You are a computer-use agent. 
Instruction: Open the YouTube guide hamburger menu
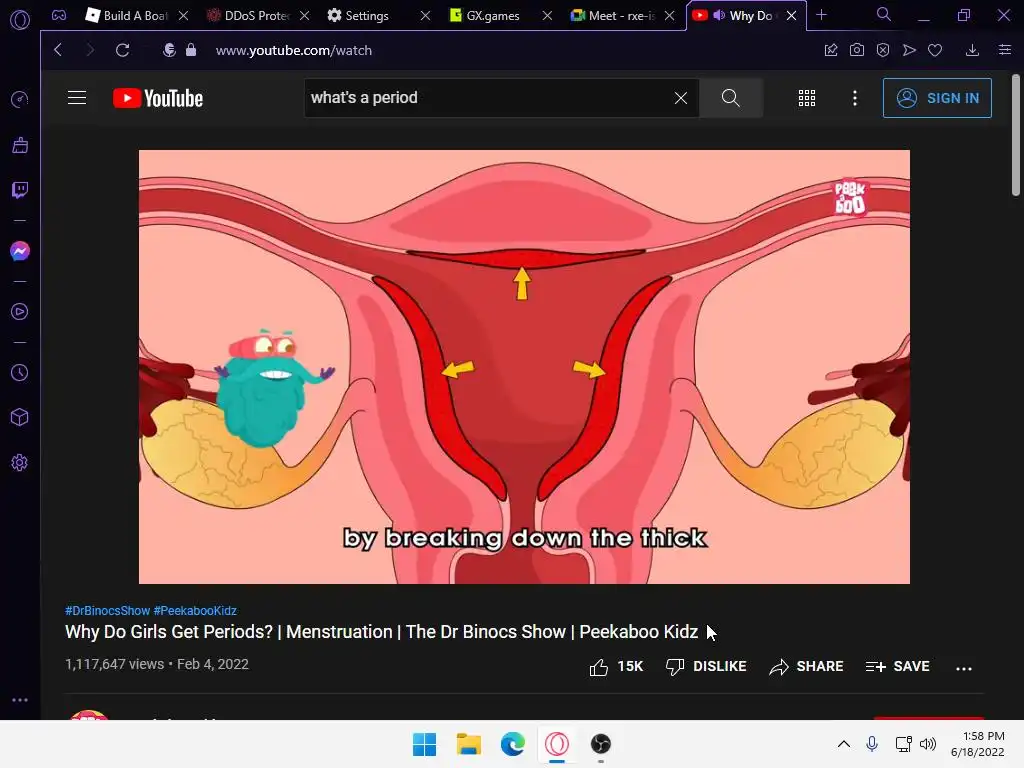click(77, 98)
